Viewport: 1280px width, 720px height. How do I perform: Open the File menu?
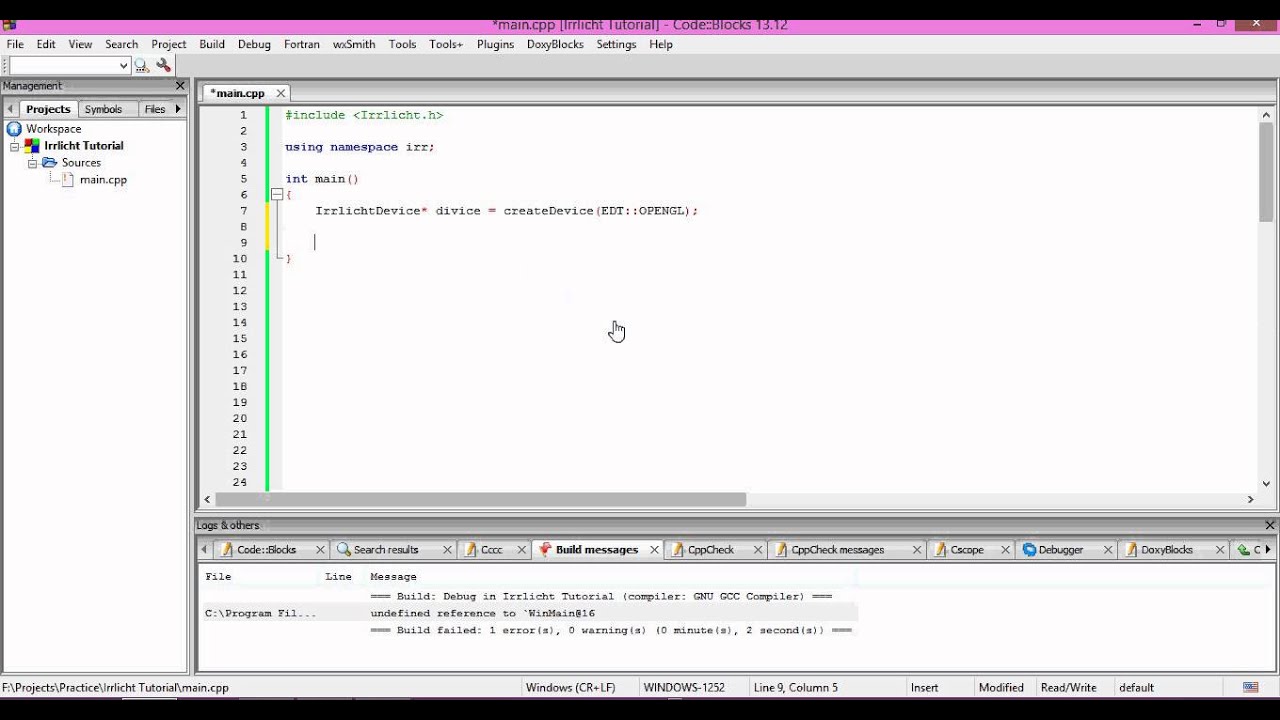tap(15, 44)
